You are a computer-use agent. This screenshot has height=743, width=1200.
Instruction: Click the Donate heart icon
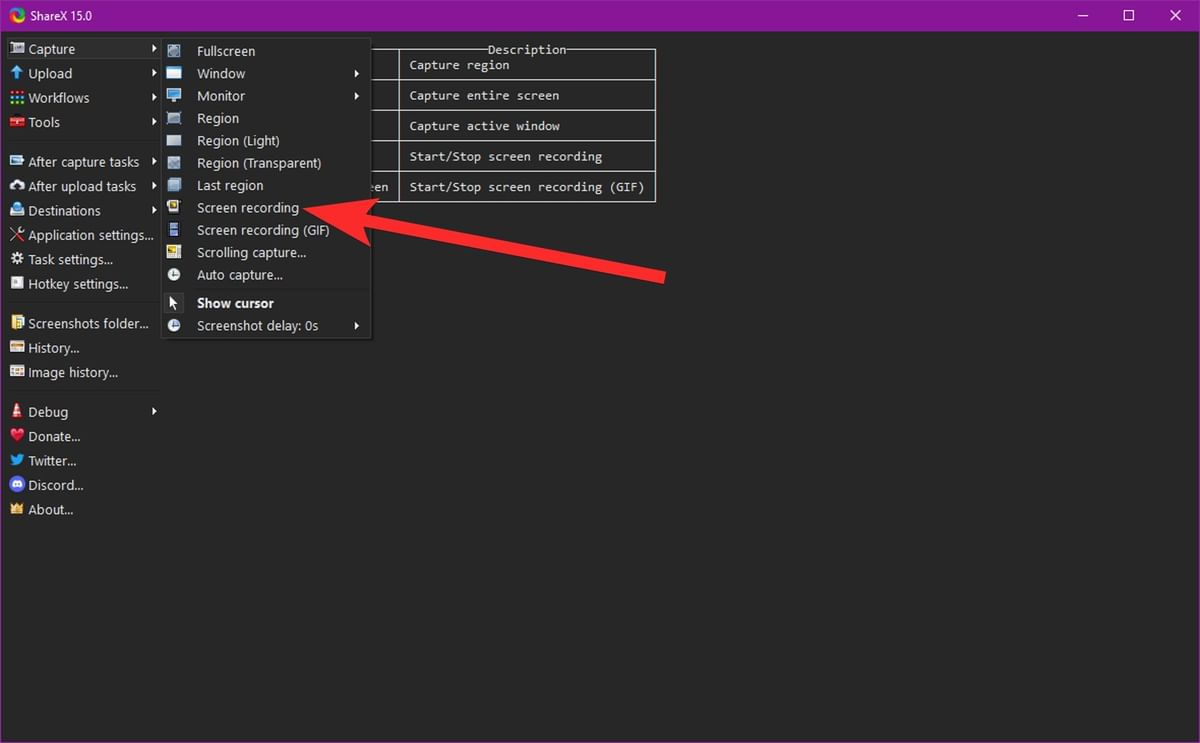point(17,436)
